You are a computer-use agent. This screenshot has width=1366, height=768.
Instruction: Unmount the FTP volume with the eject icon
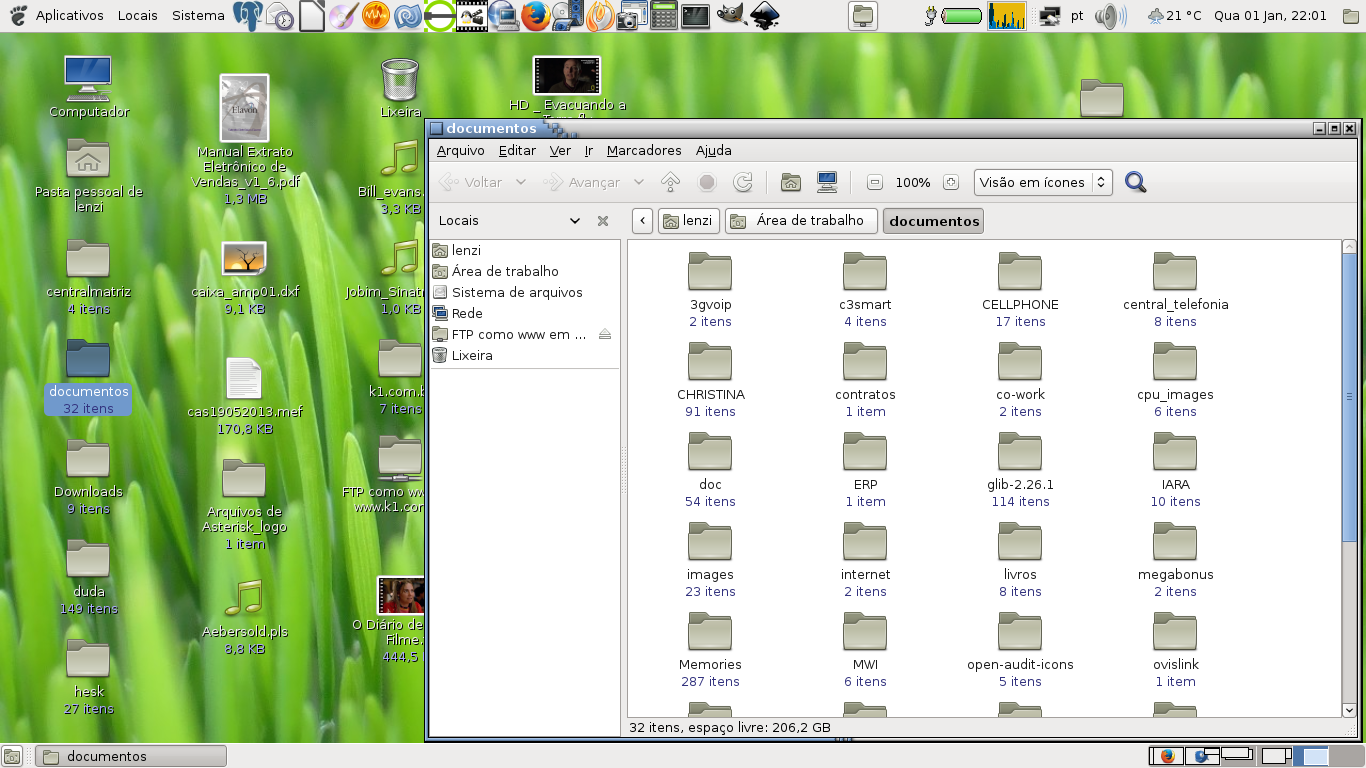604,334
